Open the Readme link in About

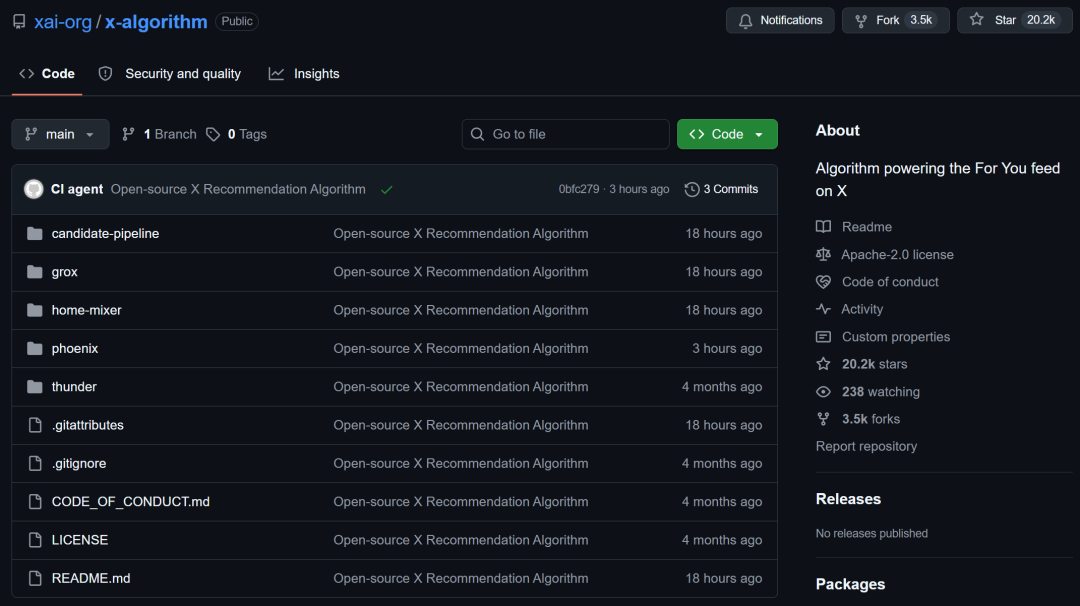pyautogui.click(x=866, y=227)
